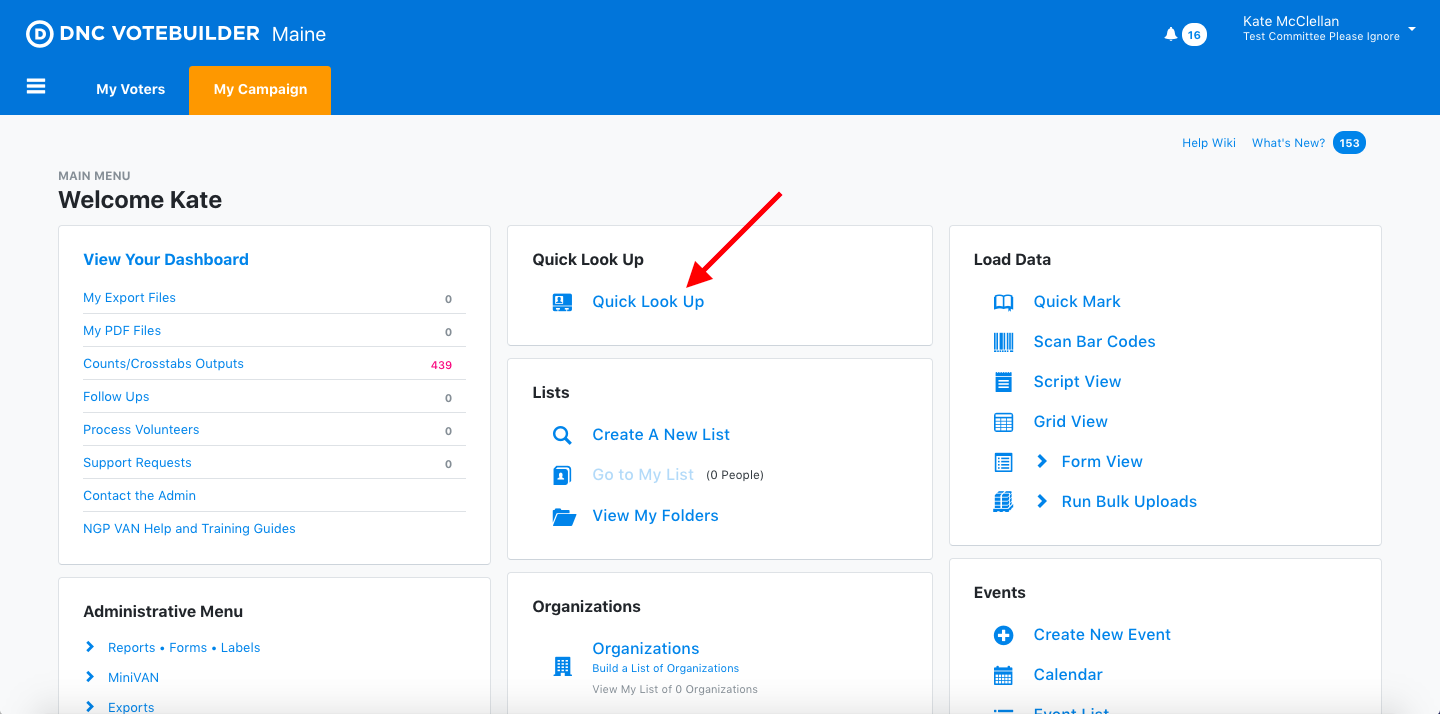Open the Help Wiki link
The width and height of the screenshot is (1440, 714).
coord(1209,143)
